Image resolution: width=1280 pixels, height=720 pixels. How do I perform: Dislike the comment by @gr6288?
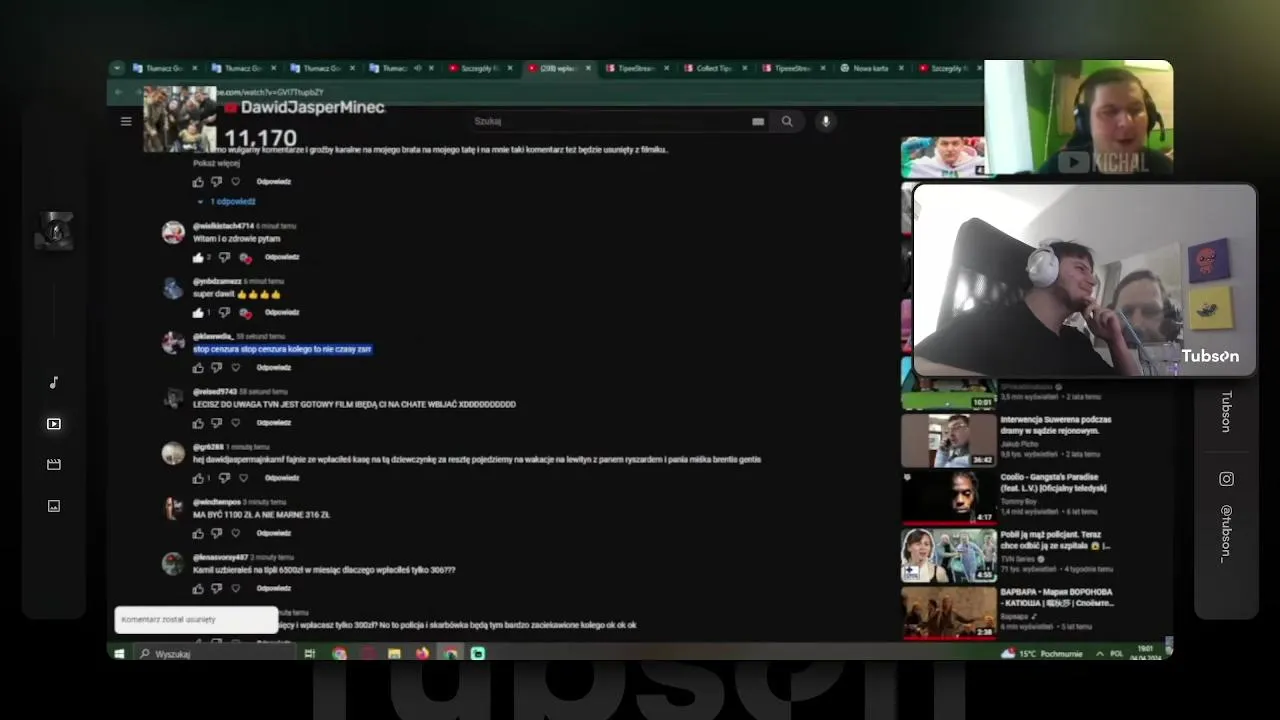point(224,478)
